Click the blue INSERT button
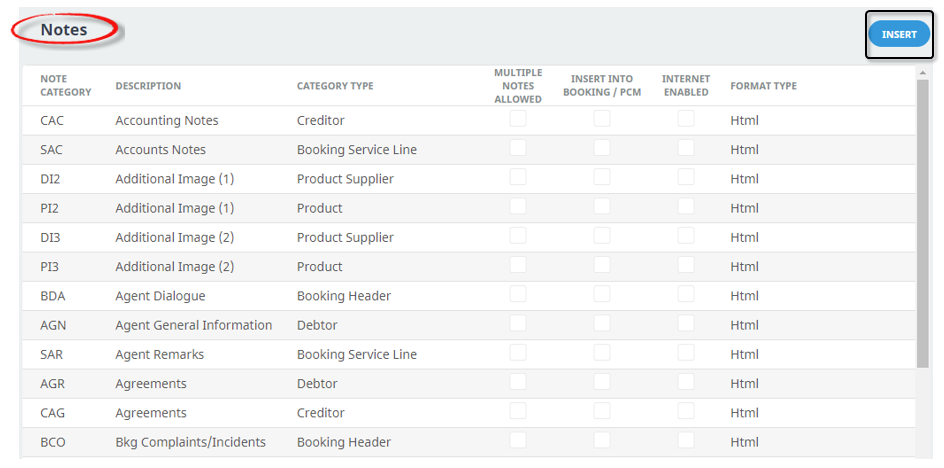 (899, 34)
